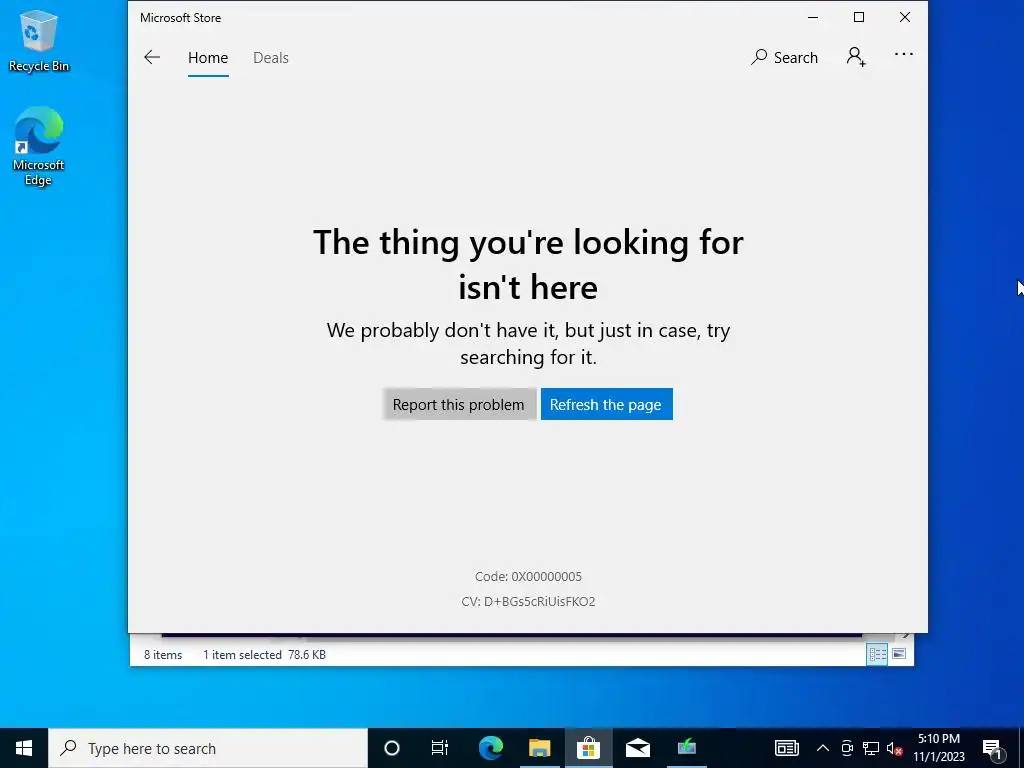1024x768 pixels.
Task: Open Cortana from the taskbar
Action: tap(391, 748)
